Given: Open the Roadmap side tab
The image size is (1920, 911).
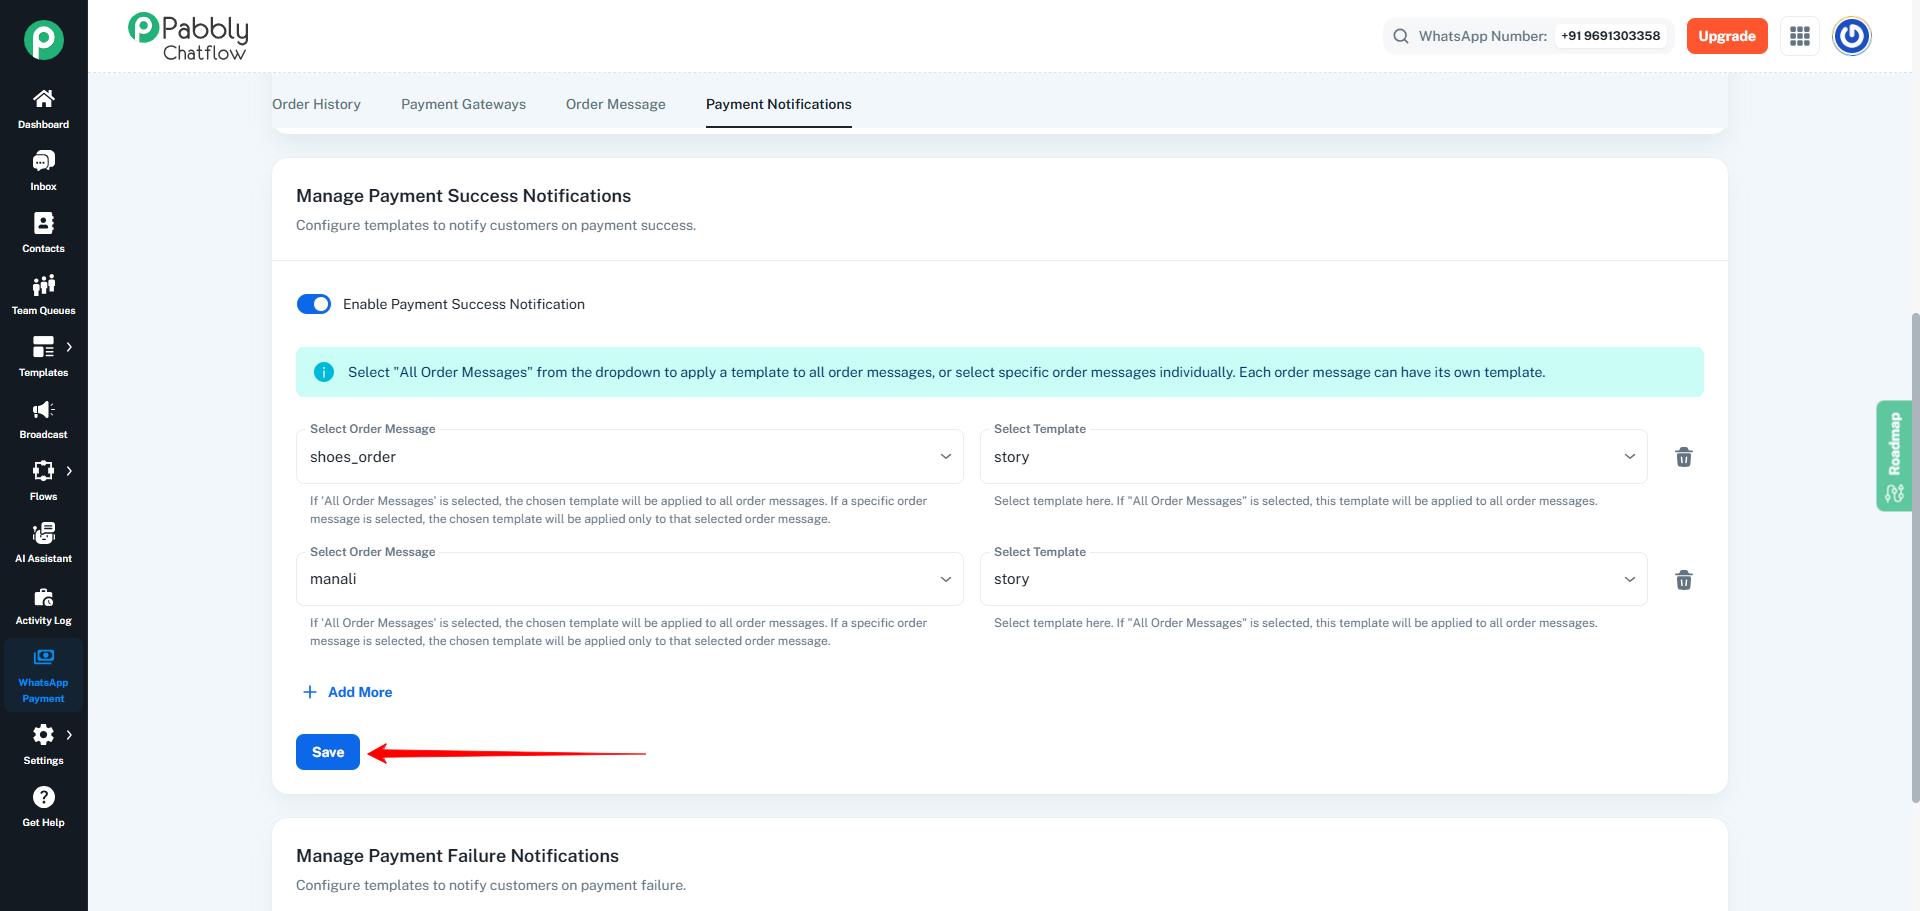Looking at the screenshot, I should point(1894,456).
